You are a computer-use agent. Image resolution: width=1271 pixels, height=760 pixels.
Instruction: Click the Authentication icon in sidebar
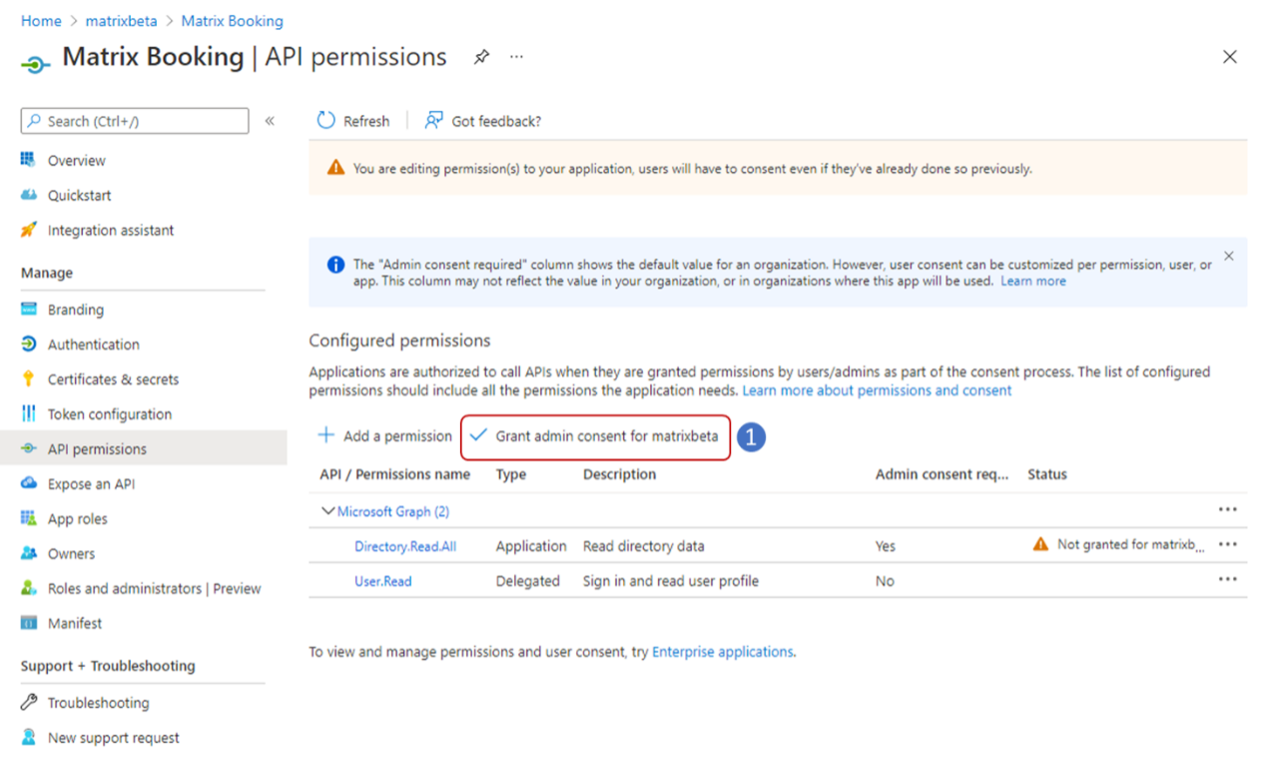(28, 344)
